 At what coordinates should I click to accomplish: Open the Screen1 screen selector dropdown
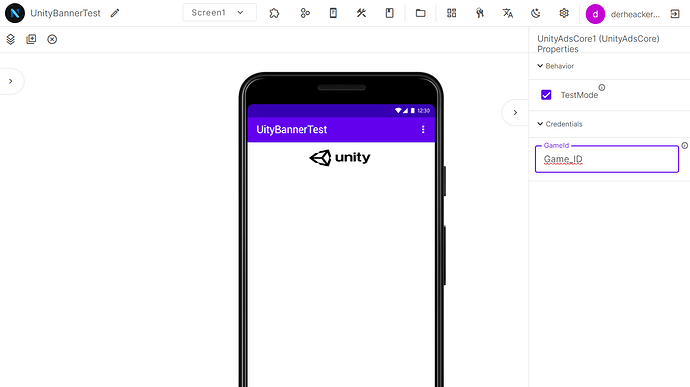[219, 13]
